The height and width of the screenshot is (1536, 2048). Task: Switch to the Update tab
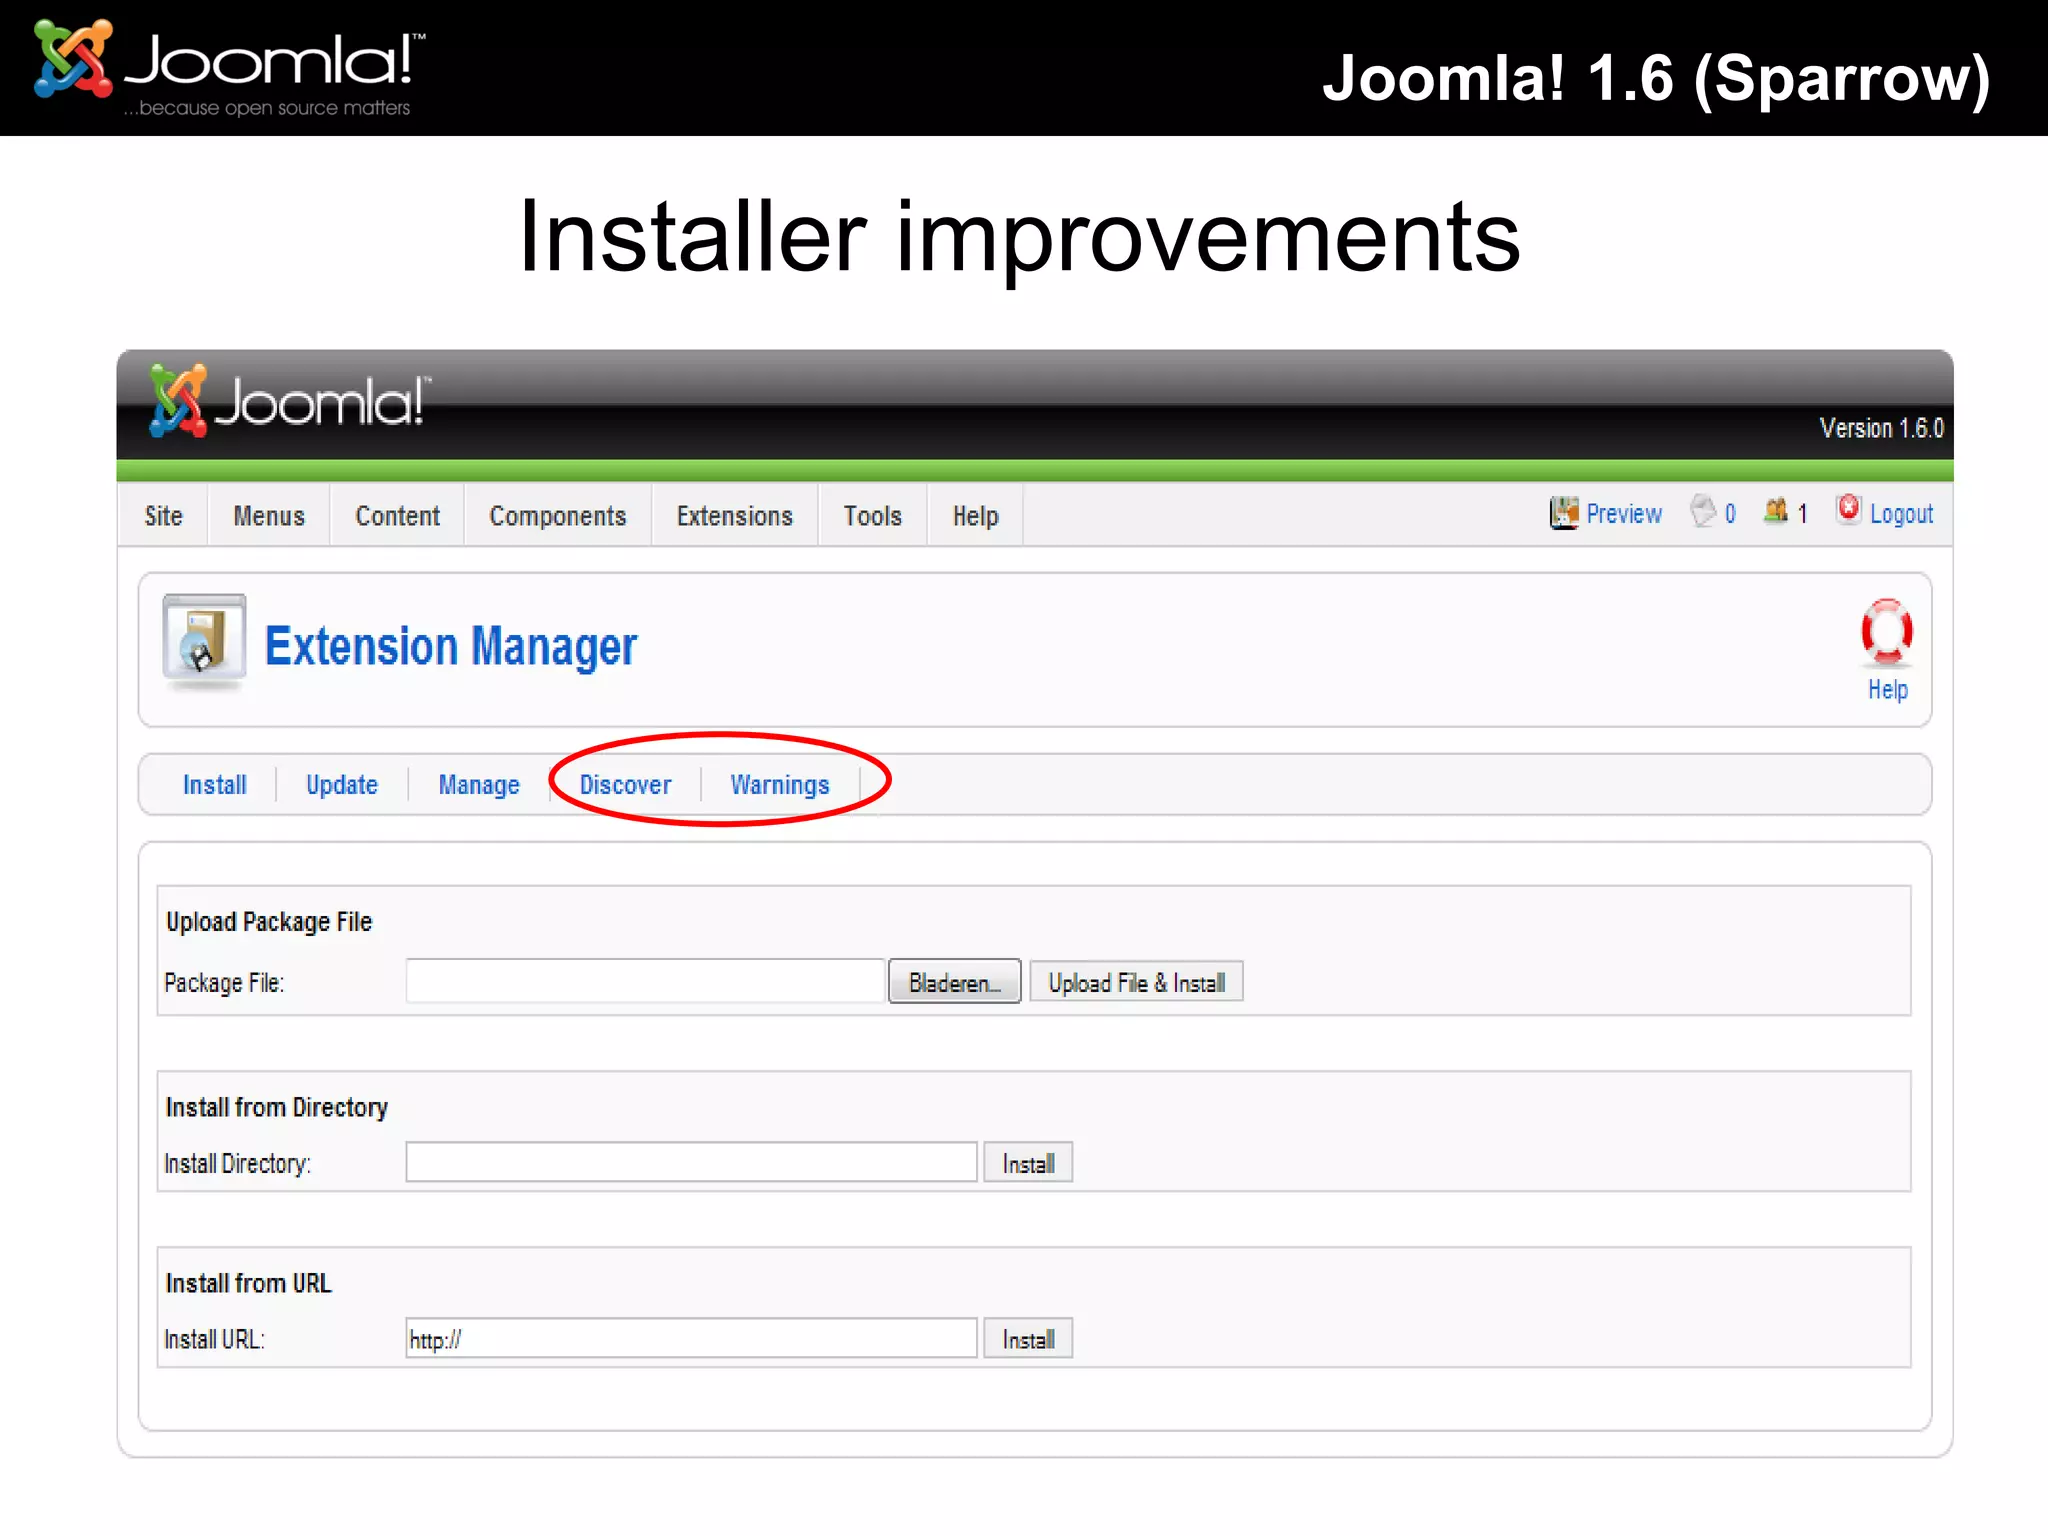click(342, 785)
